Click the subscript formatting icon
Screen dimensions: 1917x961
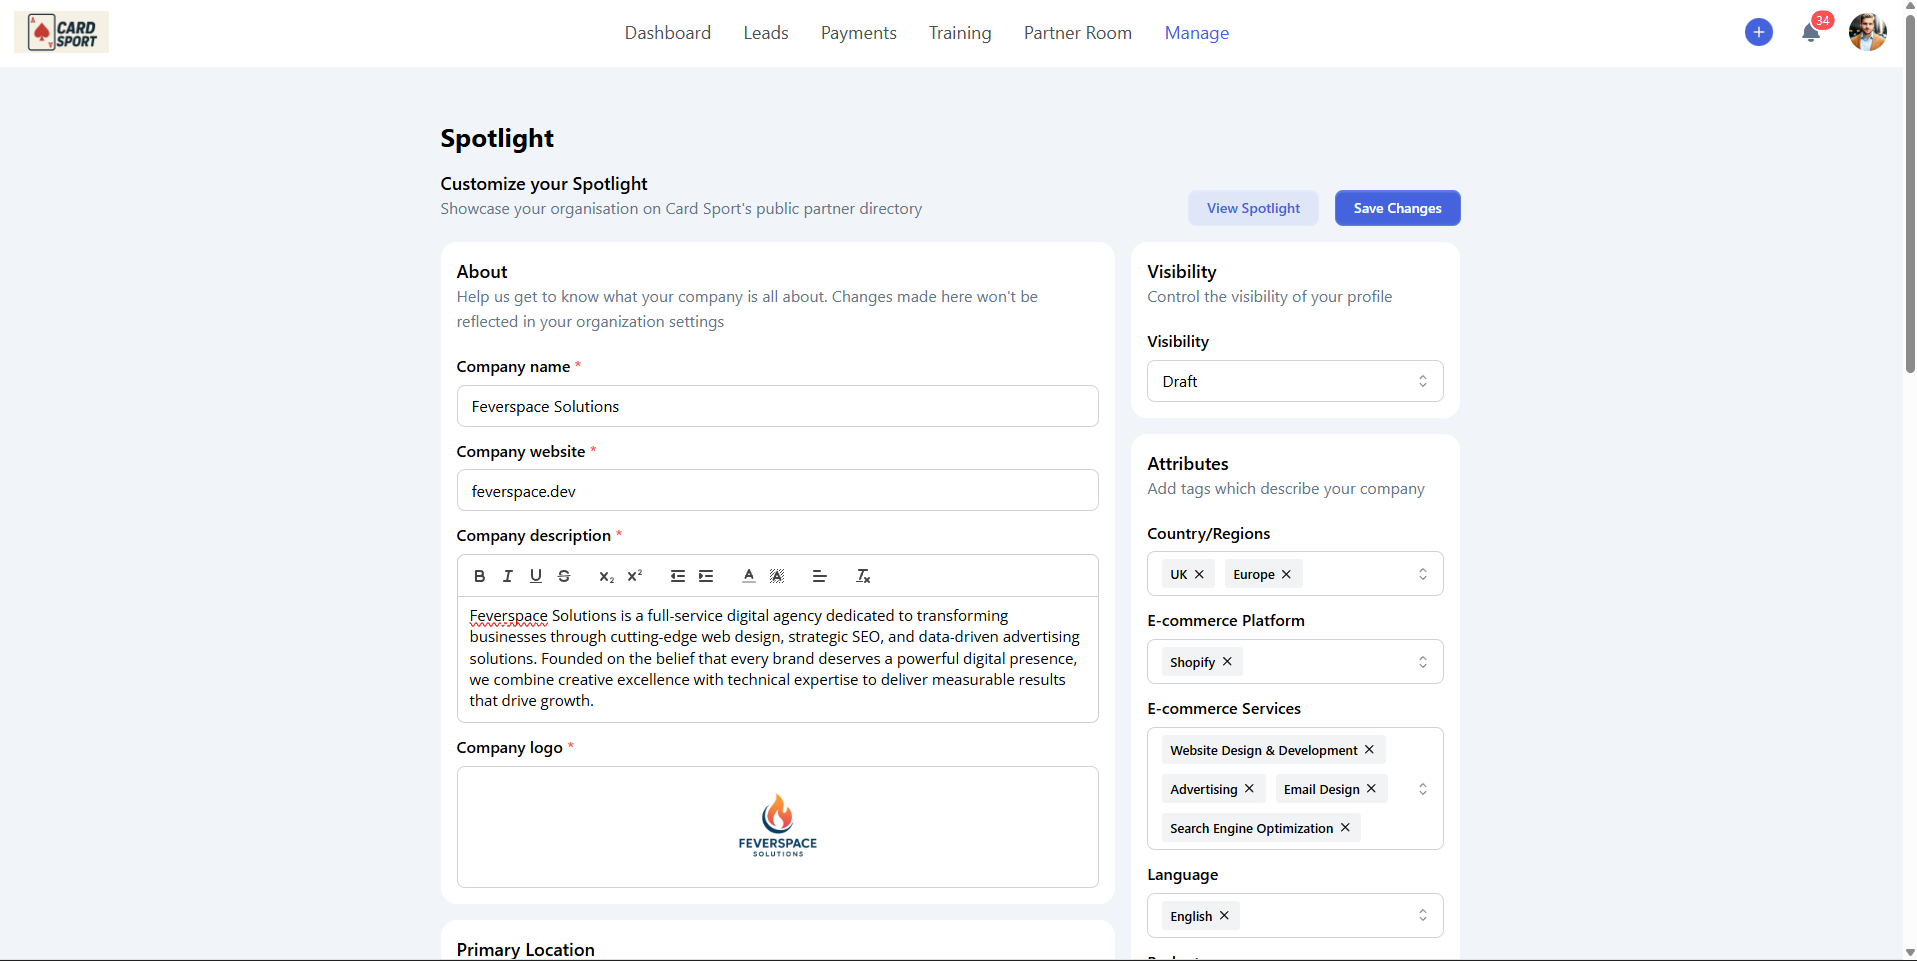coord(606,576)
